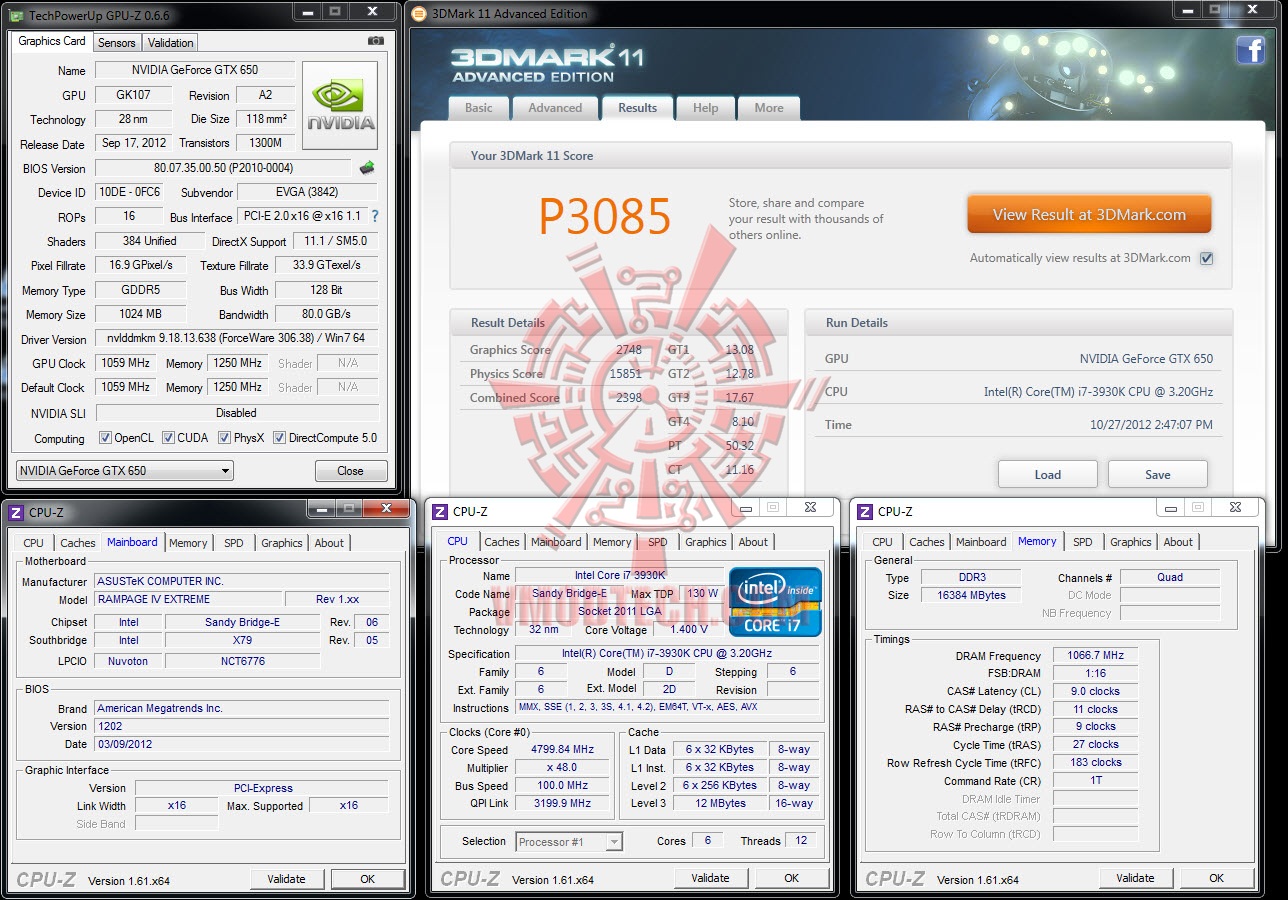Screen dimensions: 1288x900
Task: Toggle the PhysX checkbox
Action: pyautogui.click(x=224, y=438)
